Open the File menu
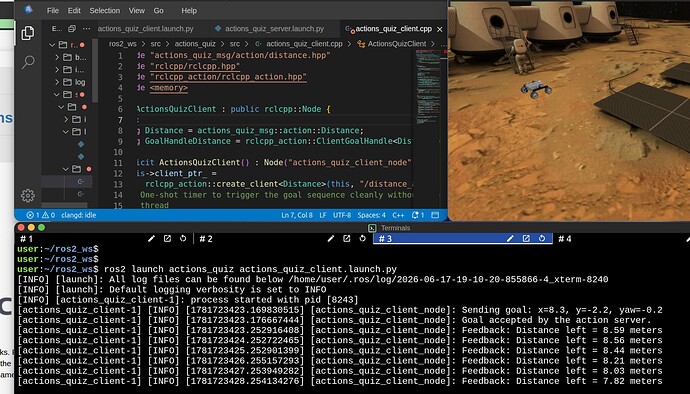 [53, 11]
